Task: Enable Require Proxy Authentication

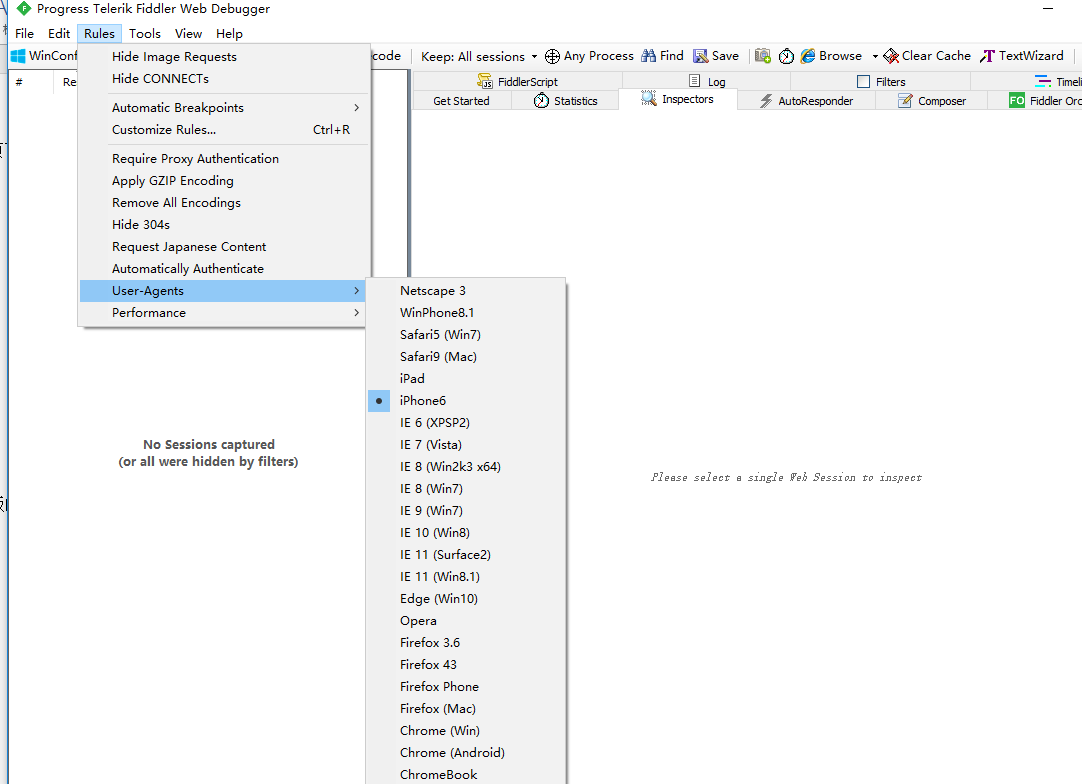Action: [224, 159]
